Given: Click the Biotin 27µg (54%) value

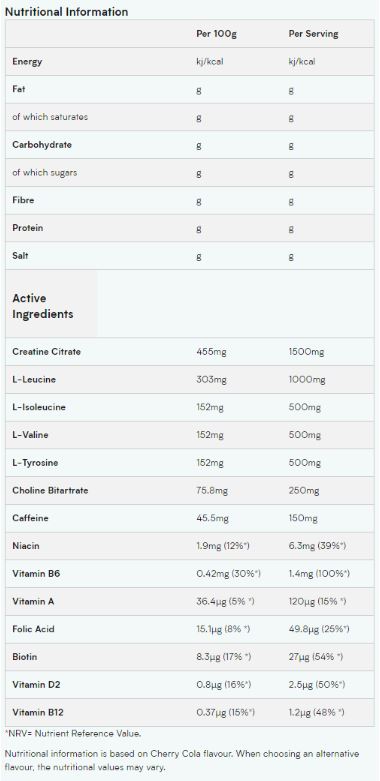Looking at the screenshot, I should pos(316,657).
